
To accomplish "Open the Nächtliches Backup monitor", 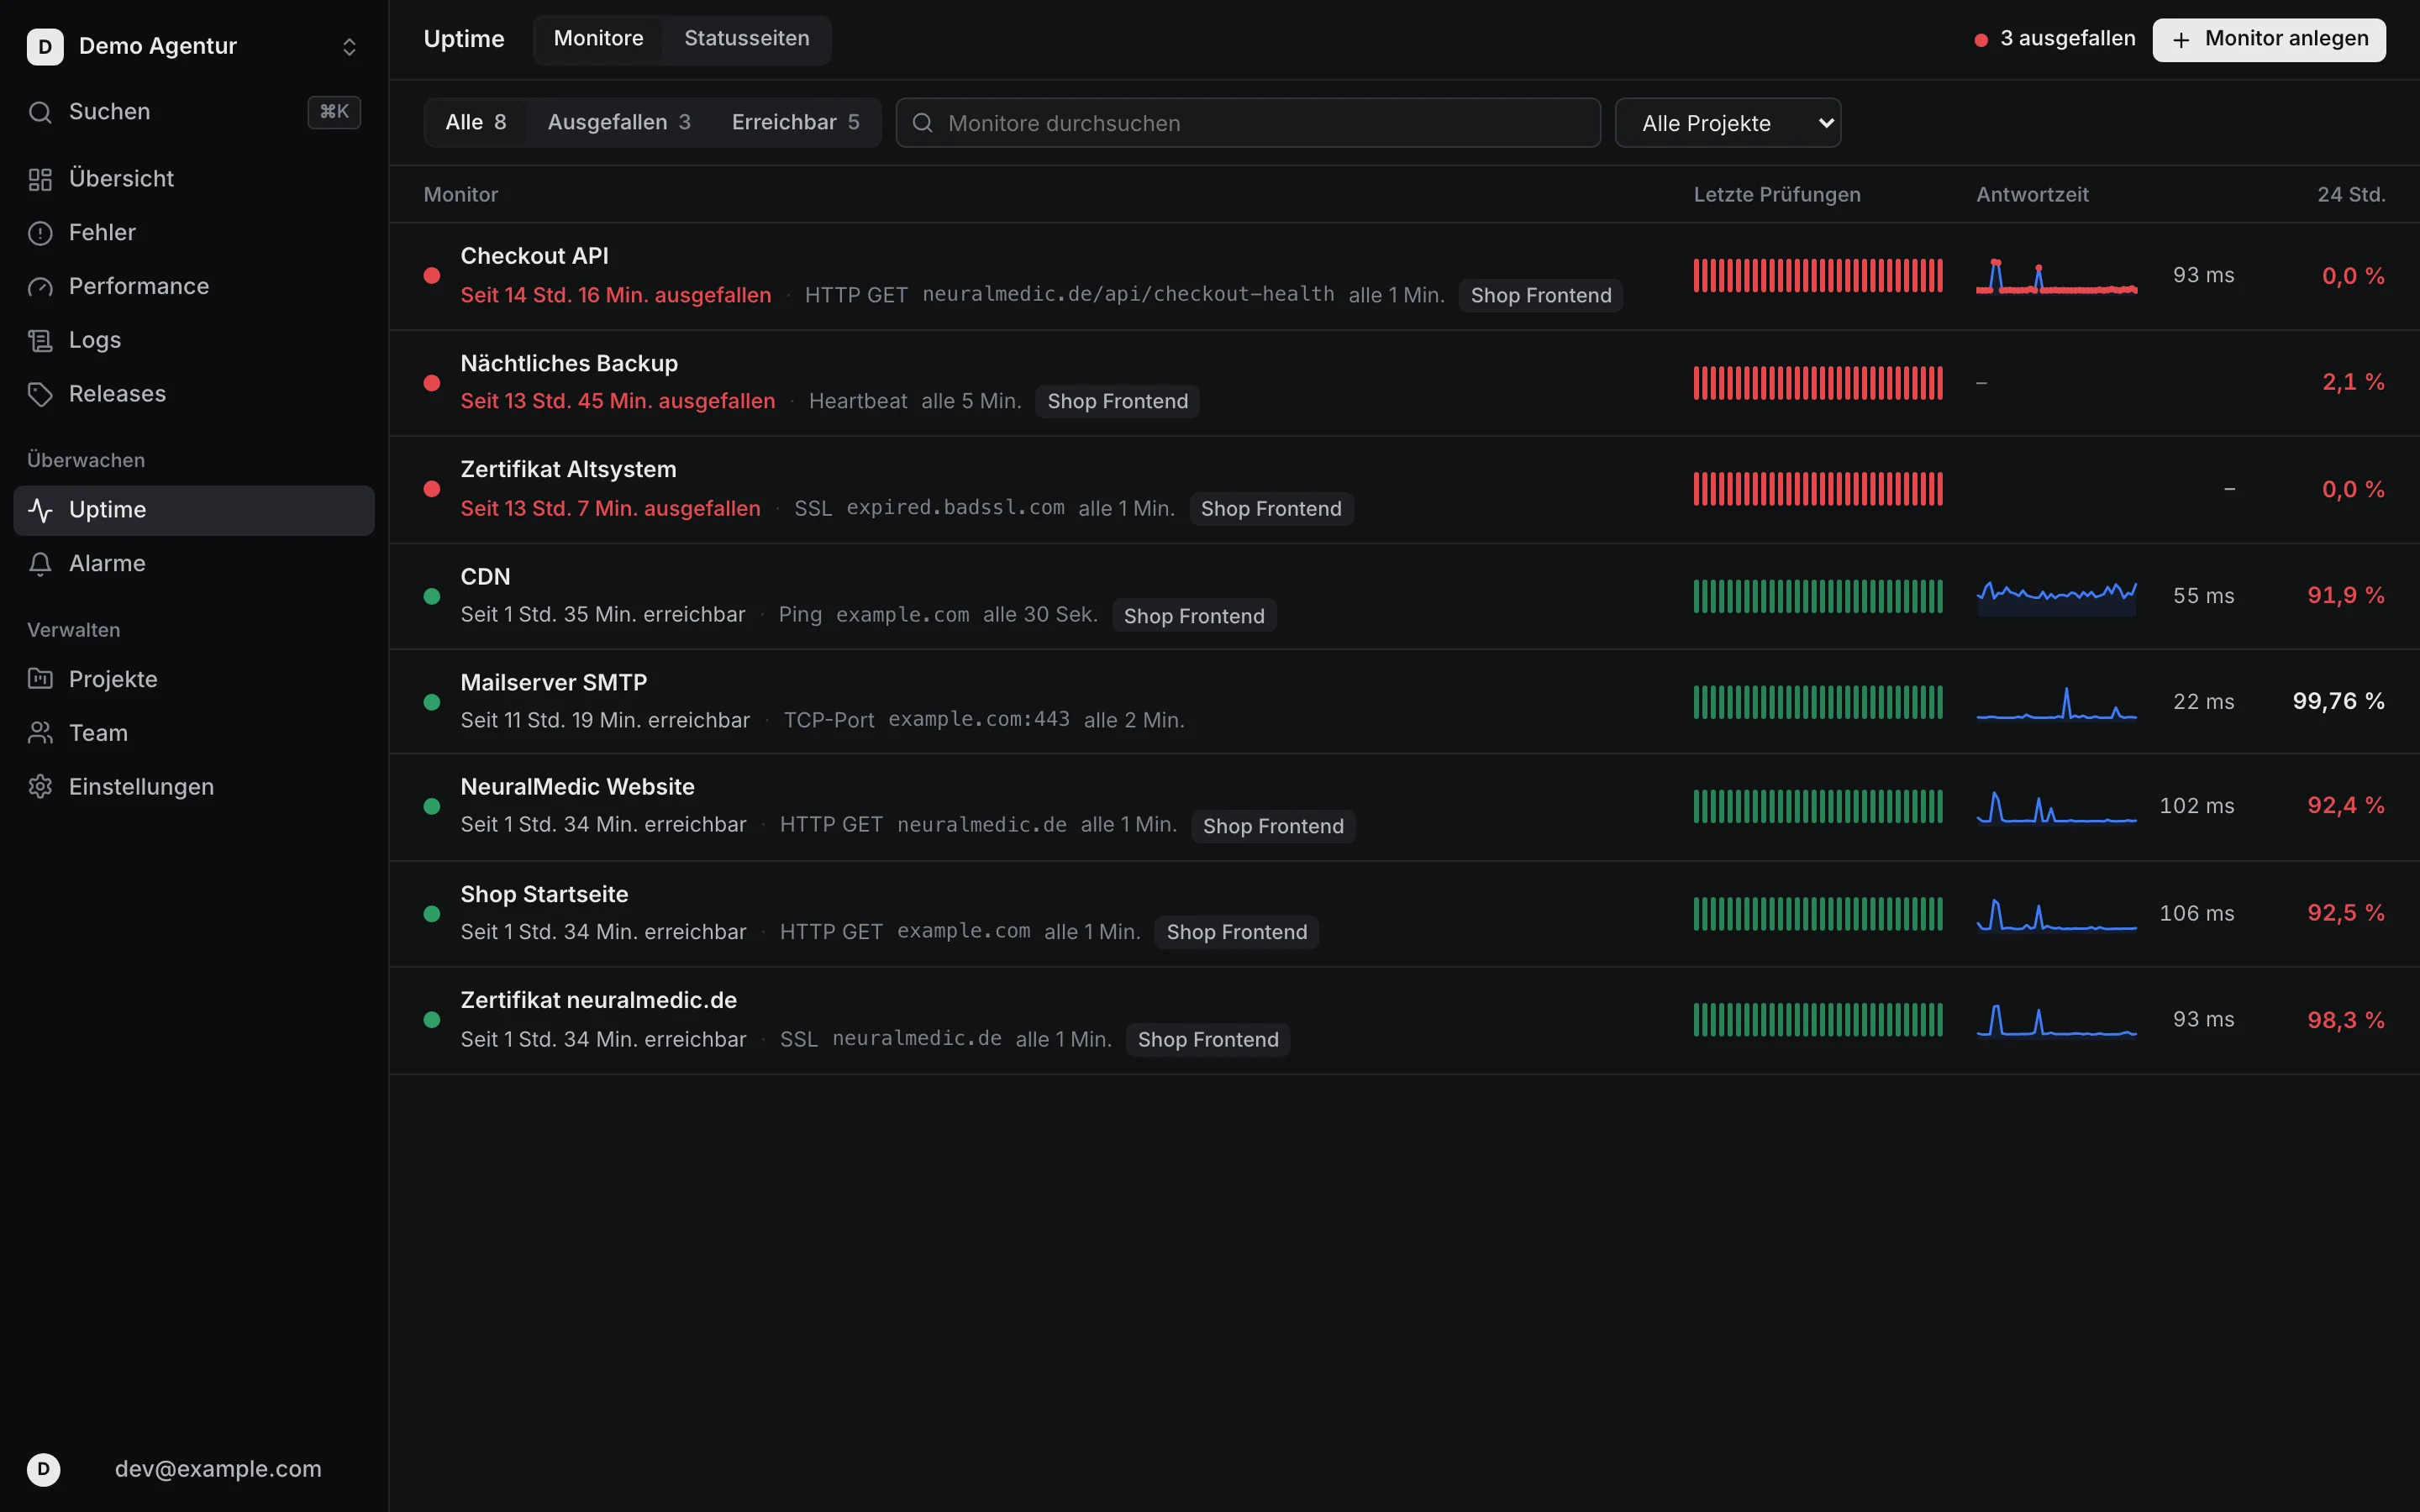I will (1404, 383).
